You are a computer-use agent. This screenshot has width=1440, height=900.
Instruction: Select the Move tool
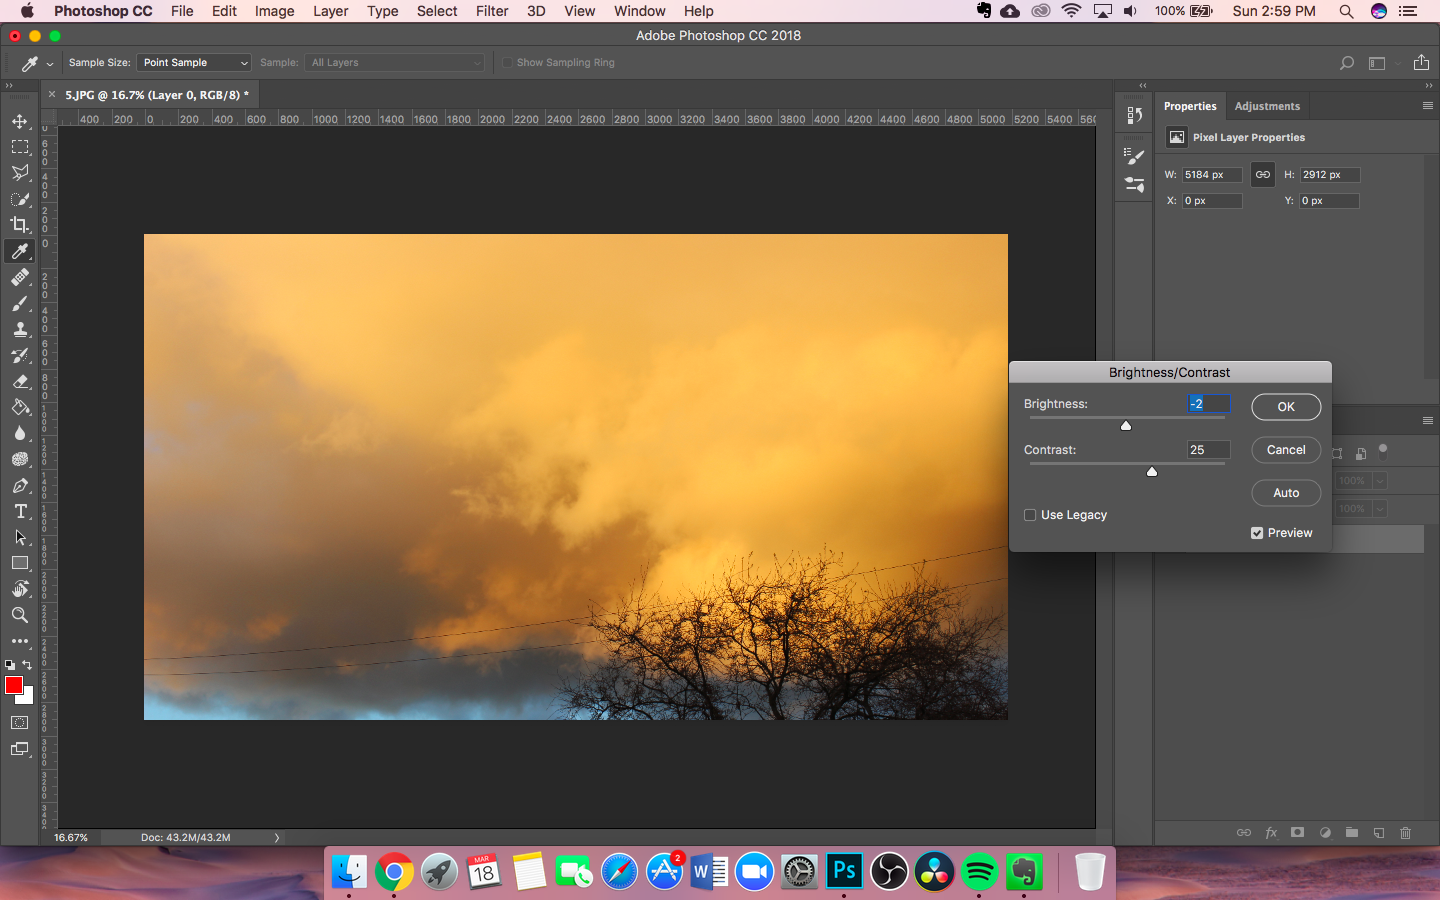point(20,121)
